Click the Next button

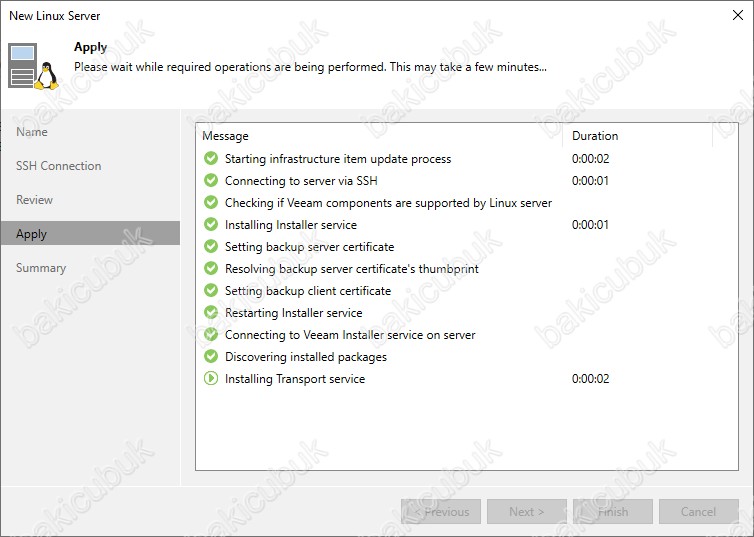pyautogui.click(x=527, y=512)
